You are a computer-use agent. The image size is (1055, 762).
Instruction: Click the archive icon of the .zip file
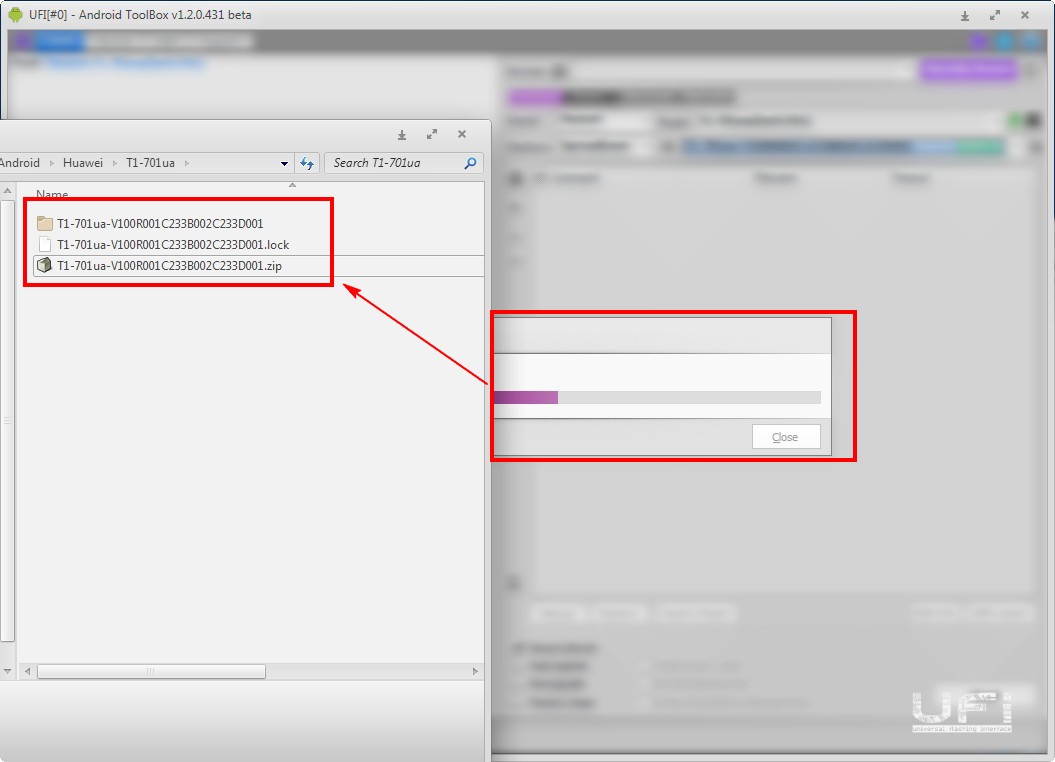(44, 265)
